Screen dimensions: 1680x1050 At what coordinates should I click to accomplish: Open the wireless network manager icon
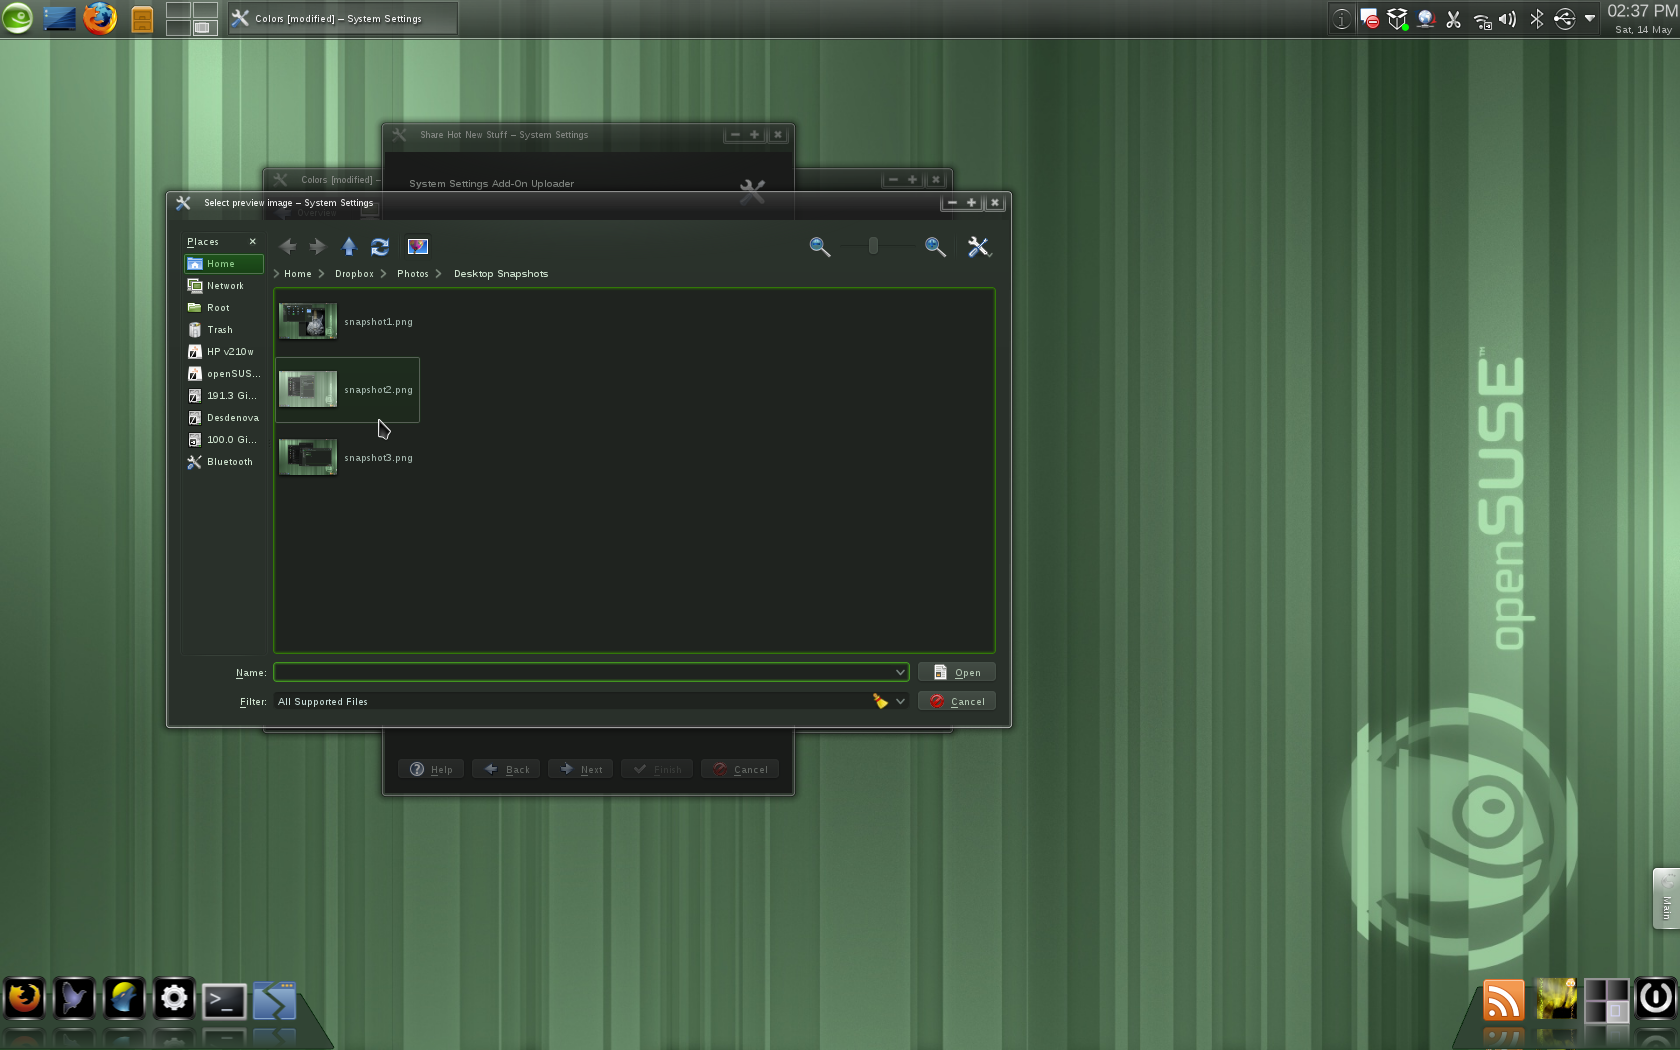click(1481, 19)
